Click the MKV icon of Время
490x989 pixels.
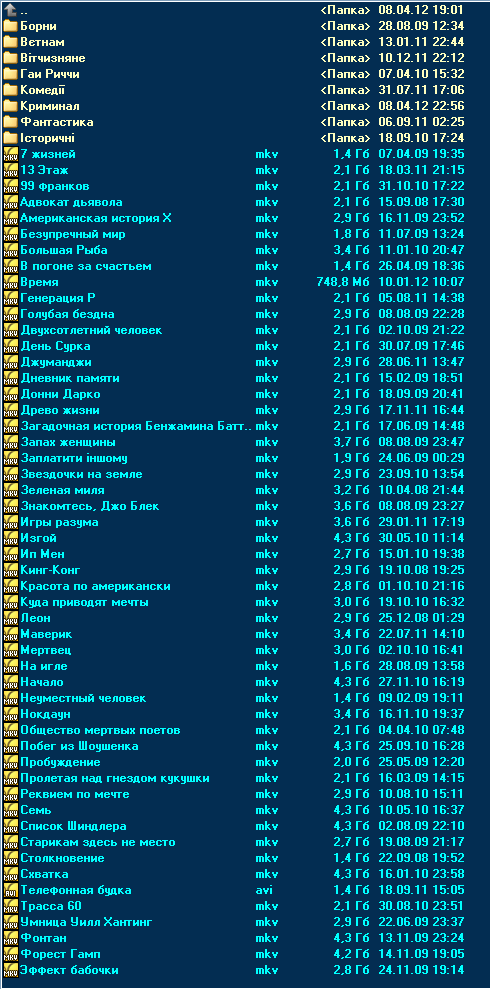click(10, 282)
